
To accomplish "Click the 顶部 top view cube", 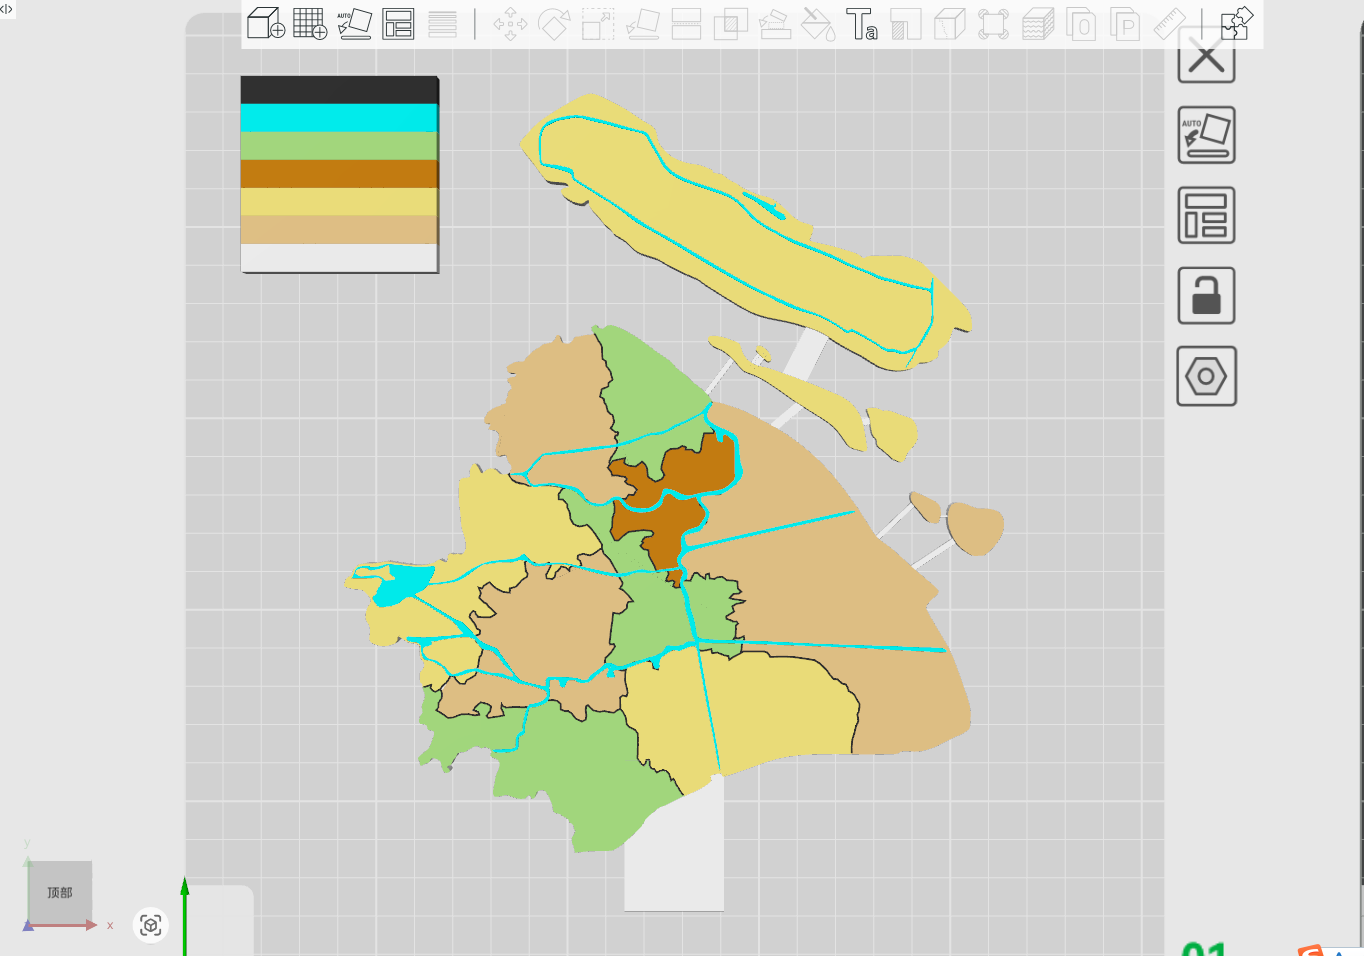I will pos(60,892).
